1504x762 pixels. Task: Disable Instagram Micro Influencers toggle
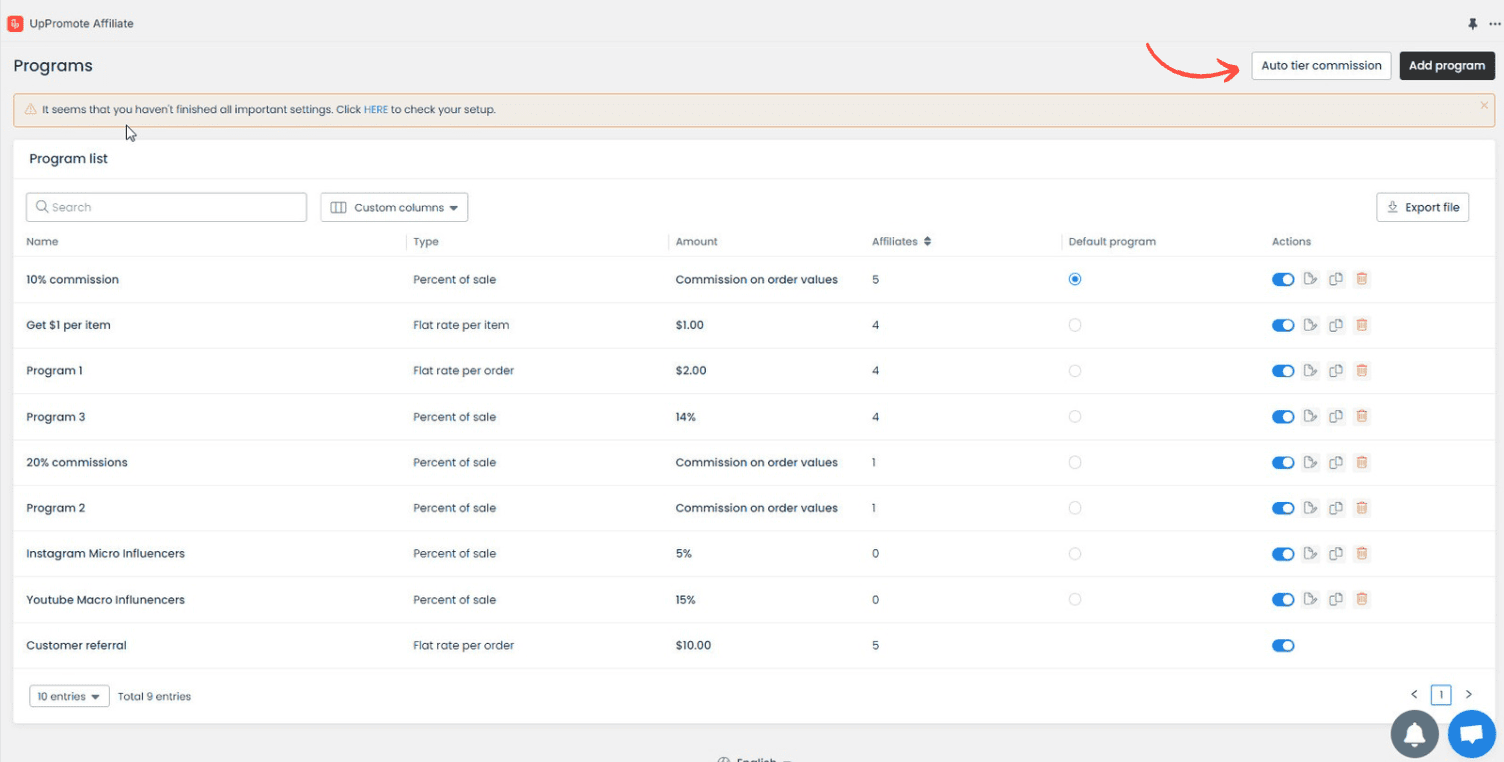click(x=1283, y=553)
